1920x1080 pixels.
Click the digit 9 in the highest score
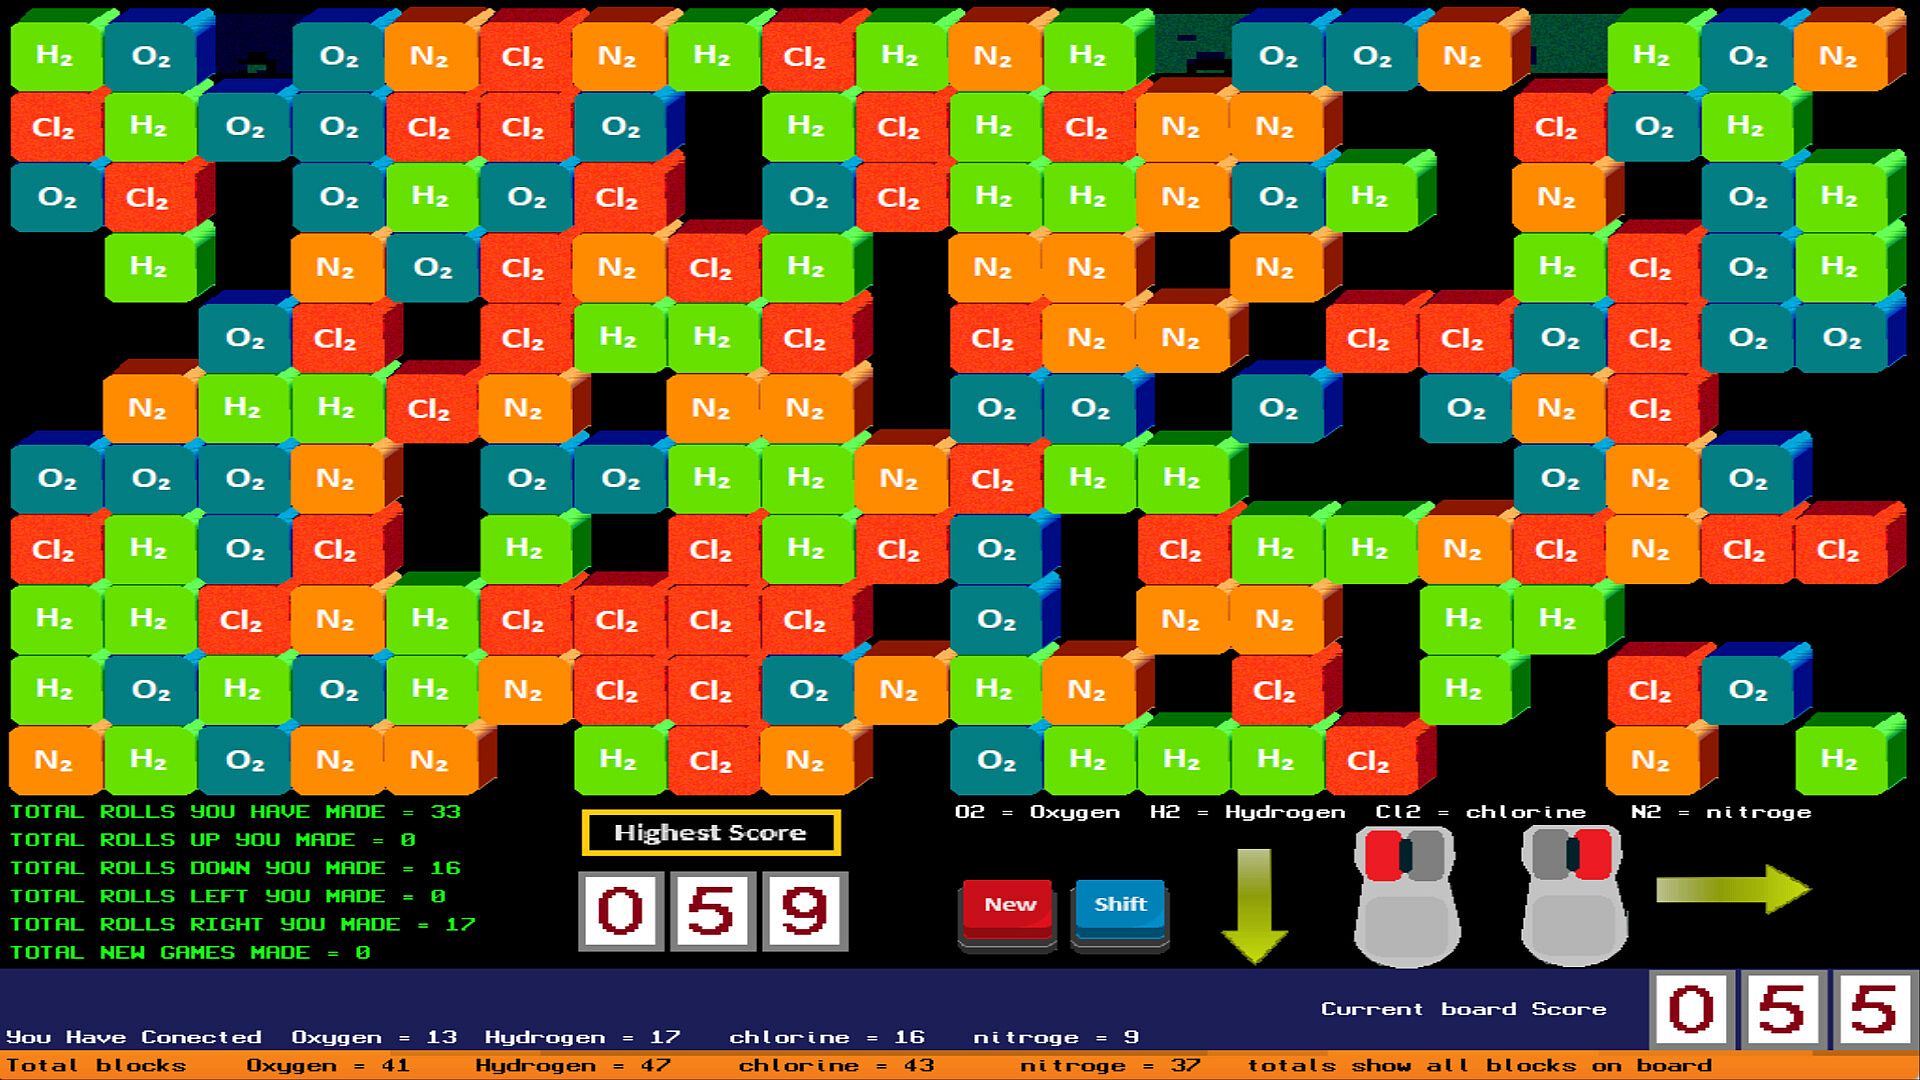805,911
